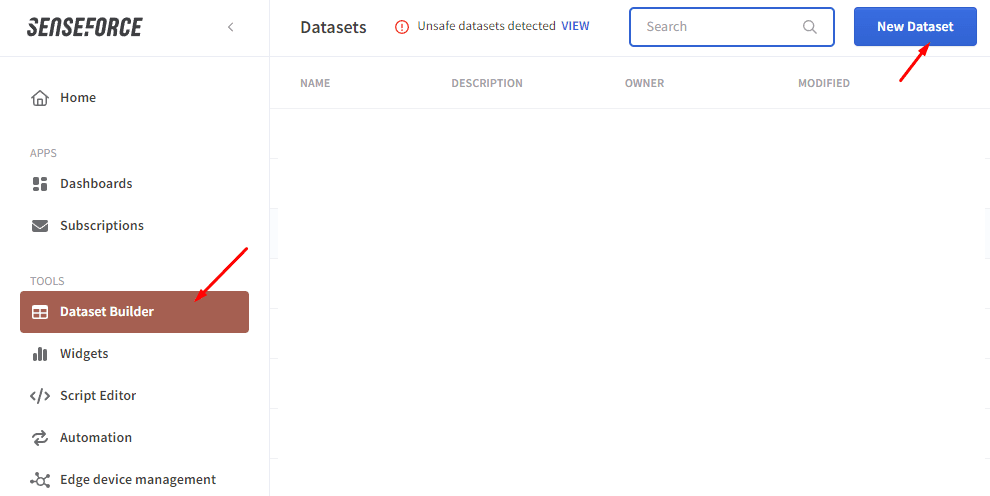Select Dataset Builder in the sidebar
This screenshot has height=496, width=990.
pos(134,312)
